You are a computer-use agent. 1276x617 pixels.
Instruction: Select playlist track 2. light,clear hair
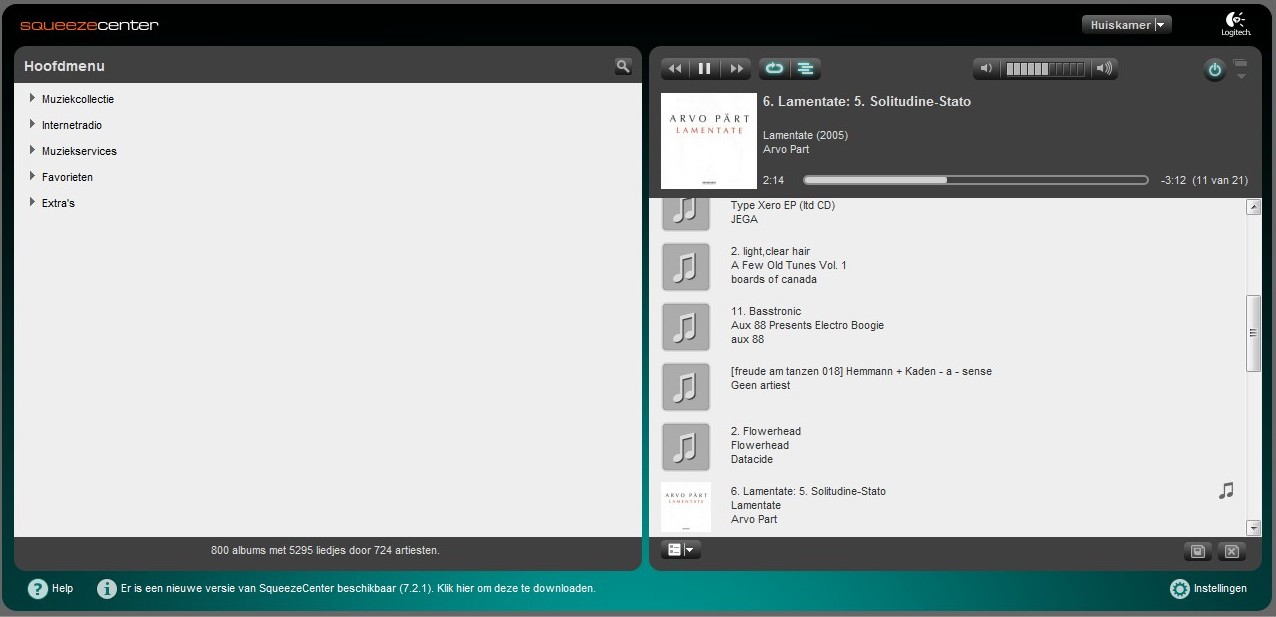[770, 251]
